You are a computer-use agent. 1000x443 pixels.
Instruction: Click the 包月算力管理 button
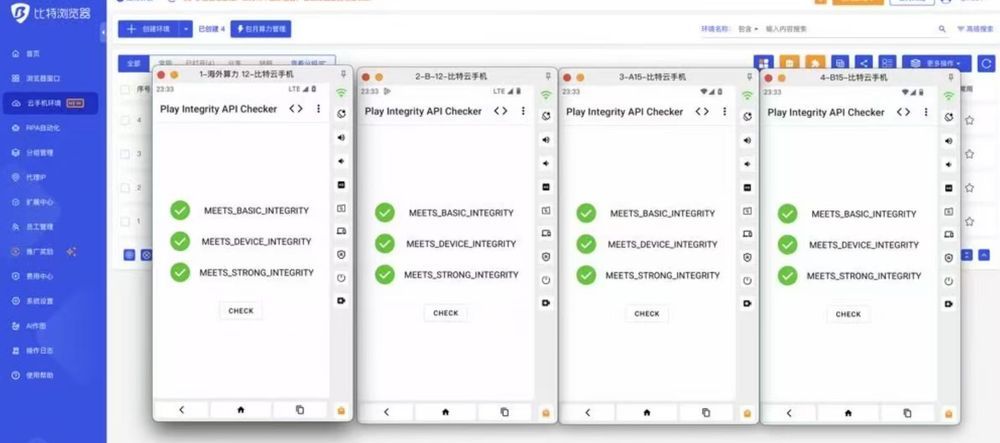(x=261, y=29)
